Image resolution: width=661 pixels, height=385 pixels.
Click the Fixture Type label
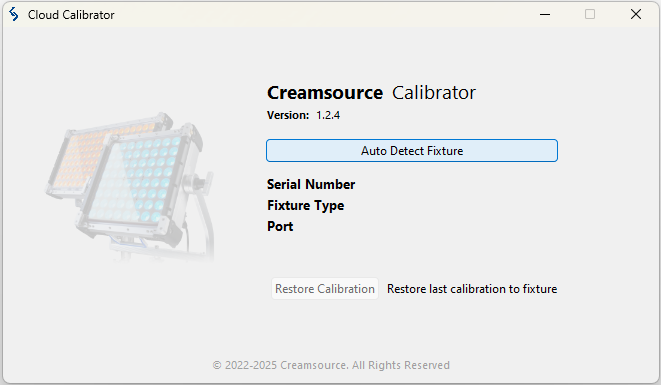pos(306,205)
